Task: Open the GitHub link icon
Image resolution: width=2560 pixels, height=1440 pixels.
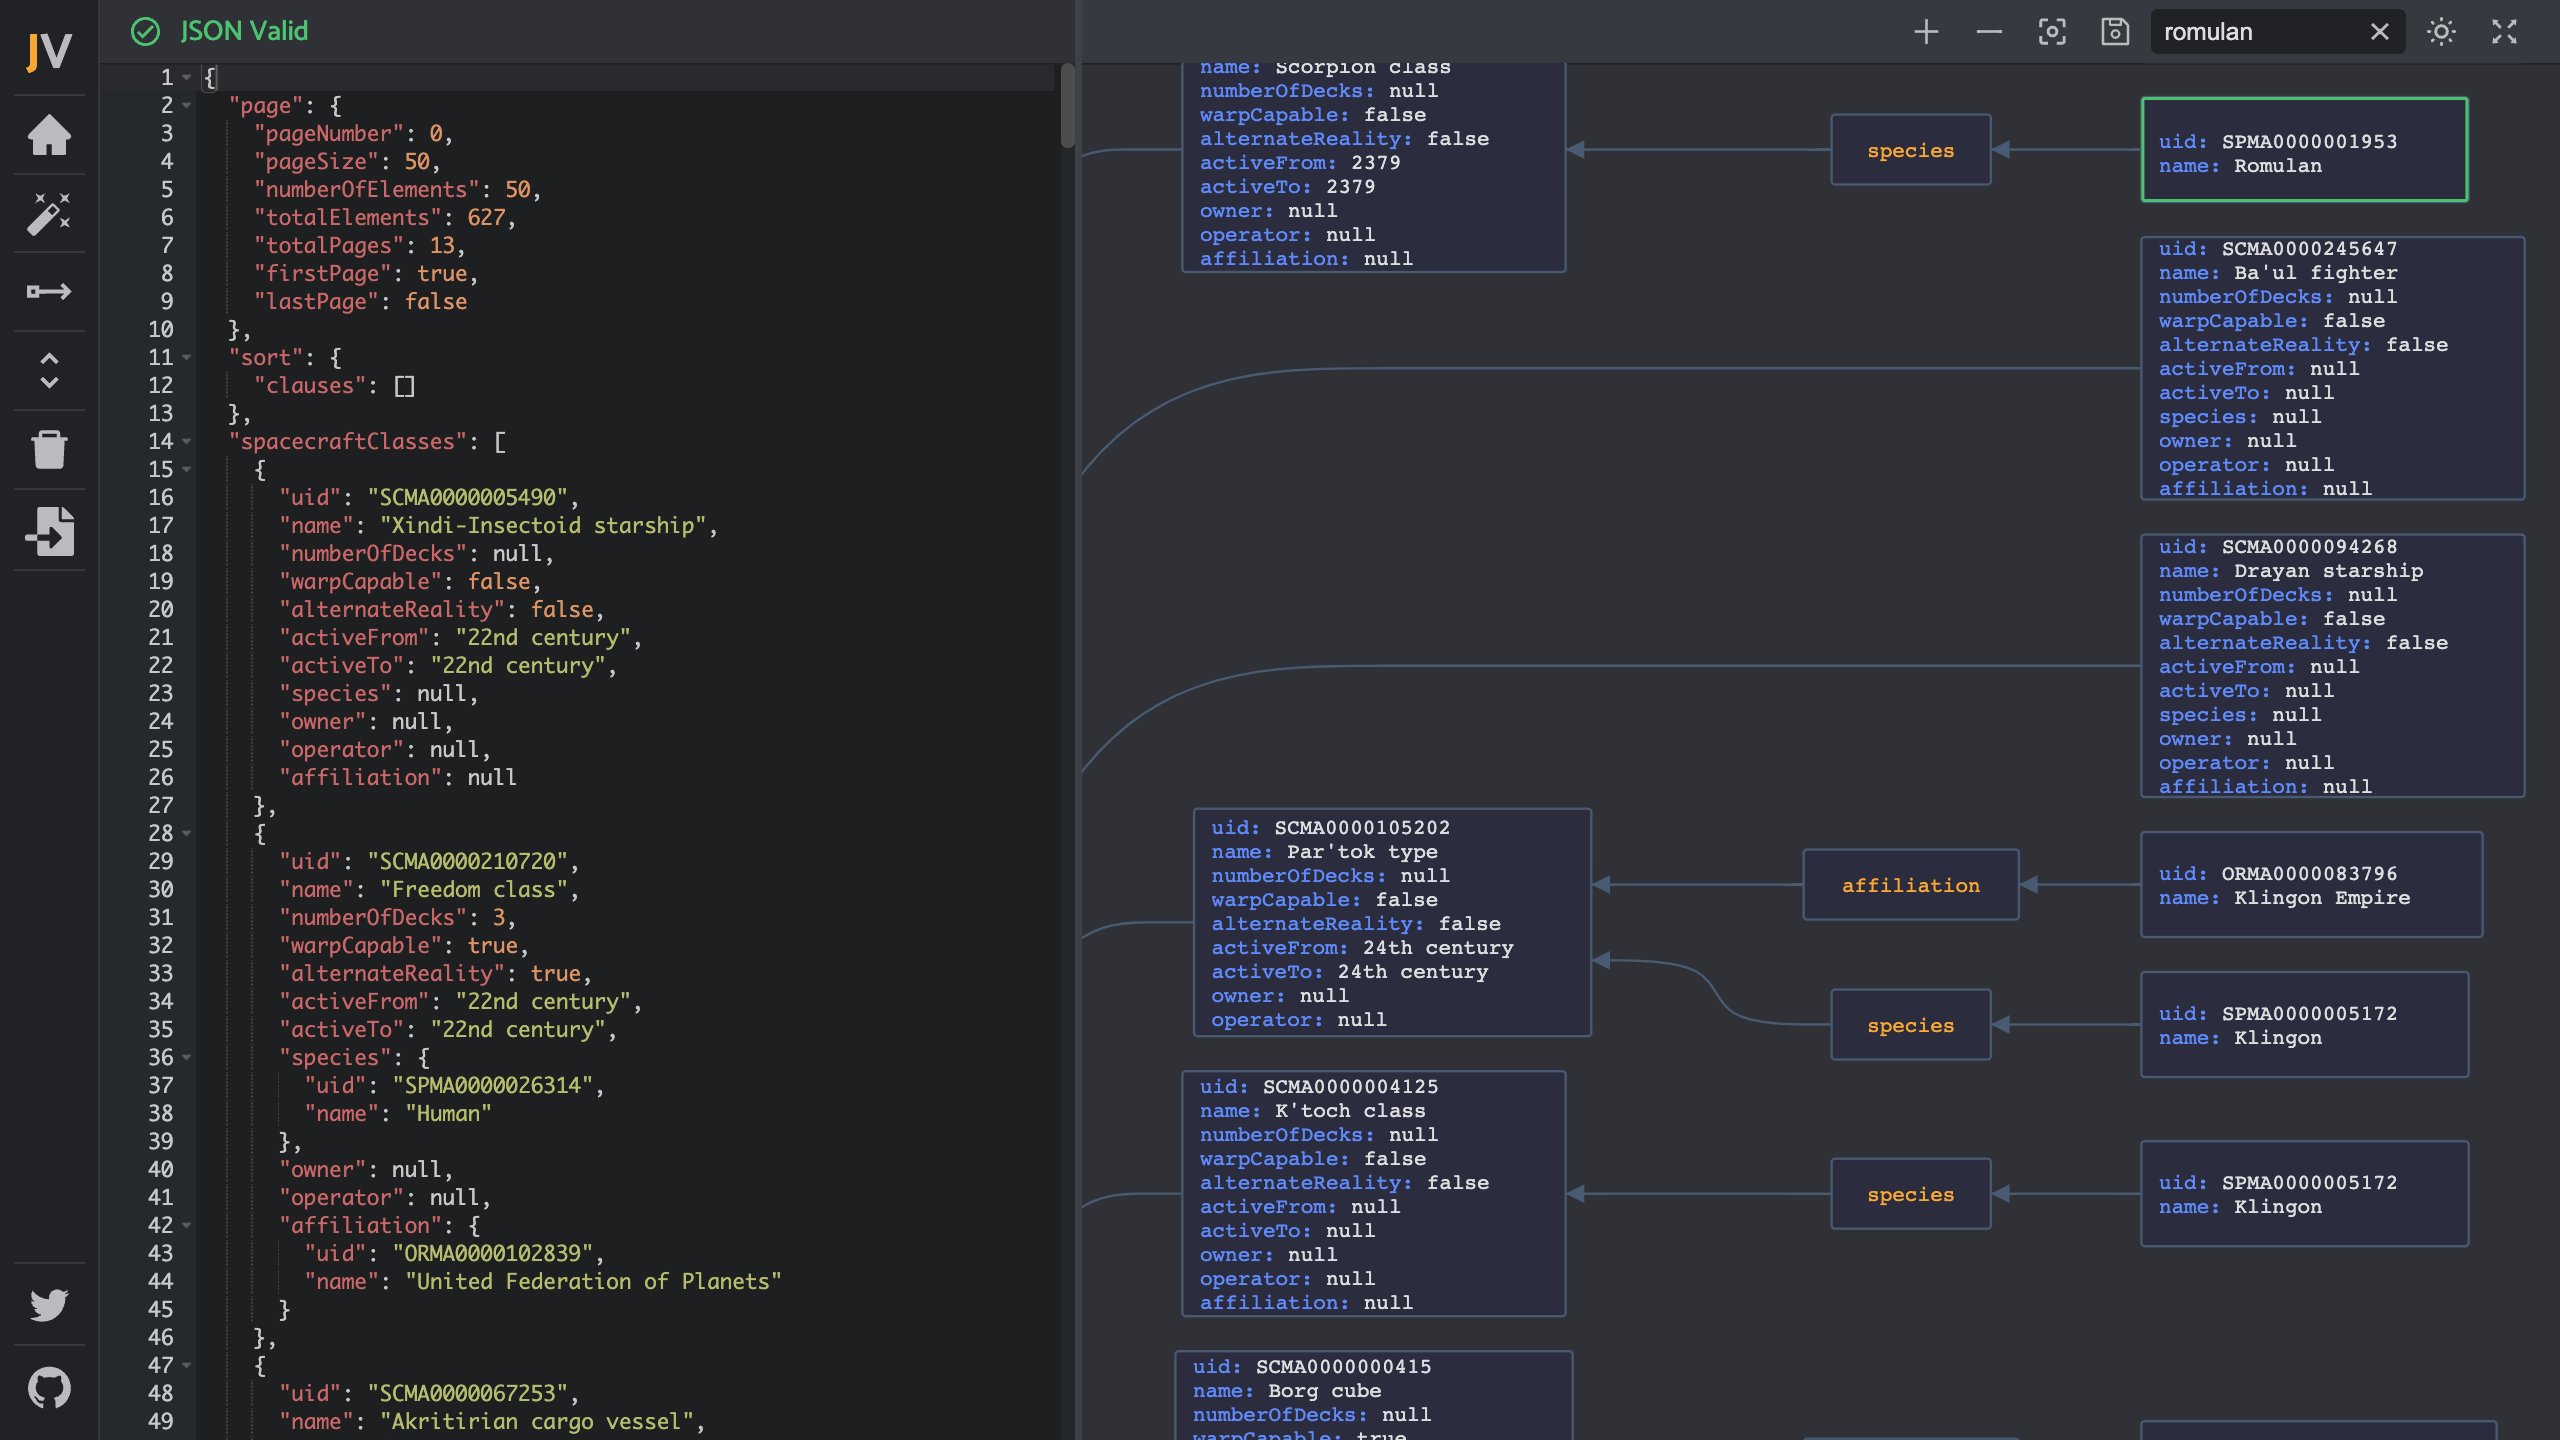Action: pyautogui.click(x=49, y=1387)
